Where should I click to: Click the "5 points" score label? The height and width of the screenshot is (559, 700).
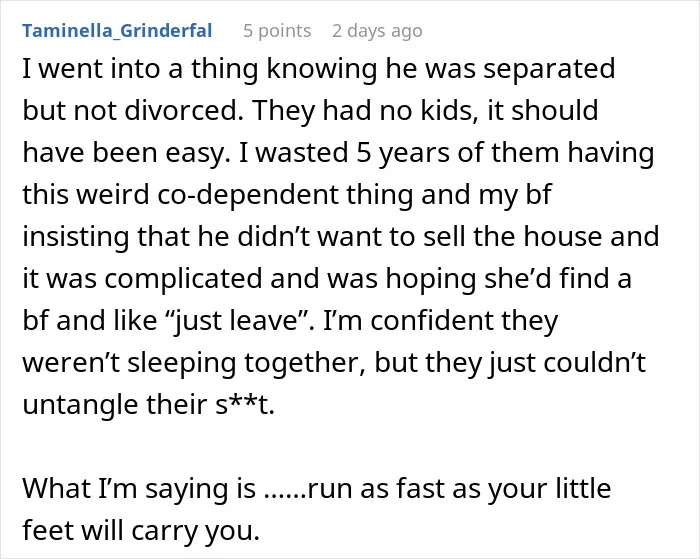click(x=277, y=31)
